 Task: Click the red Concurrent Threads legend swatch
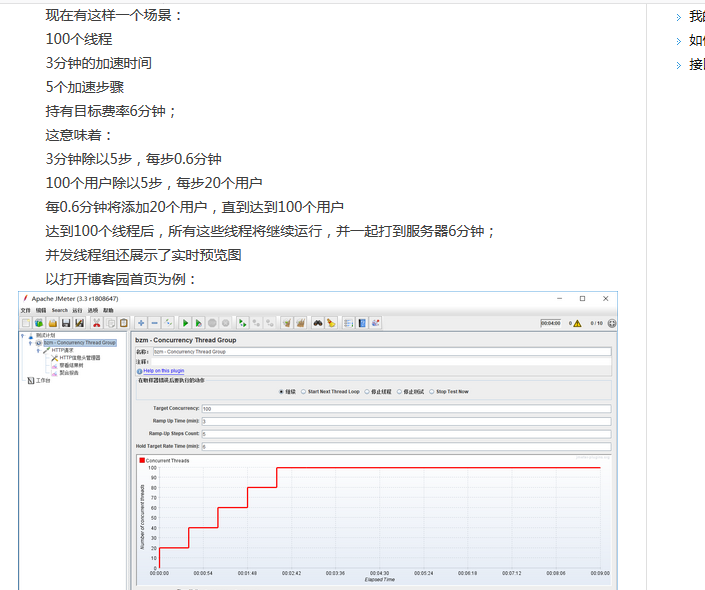[x=142, y=460]
